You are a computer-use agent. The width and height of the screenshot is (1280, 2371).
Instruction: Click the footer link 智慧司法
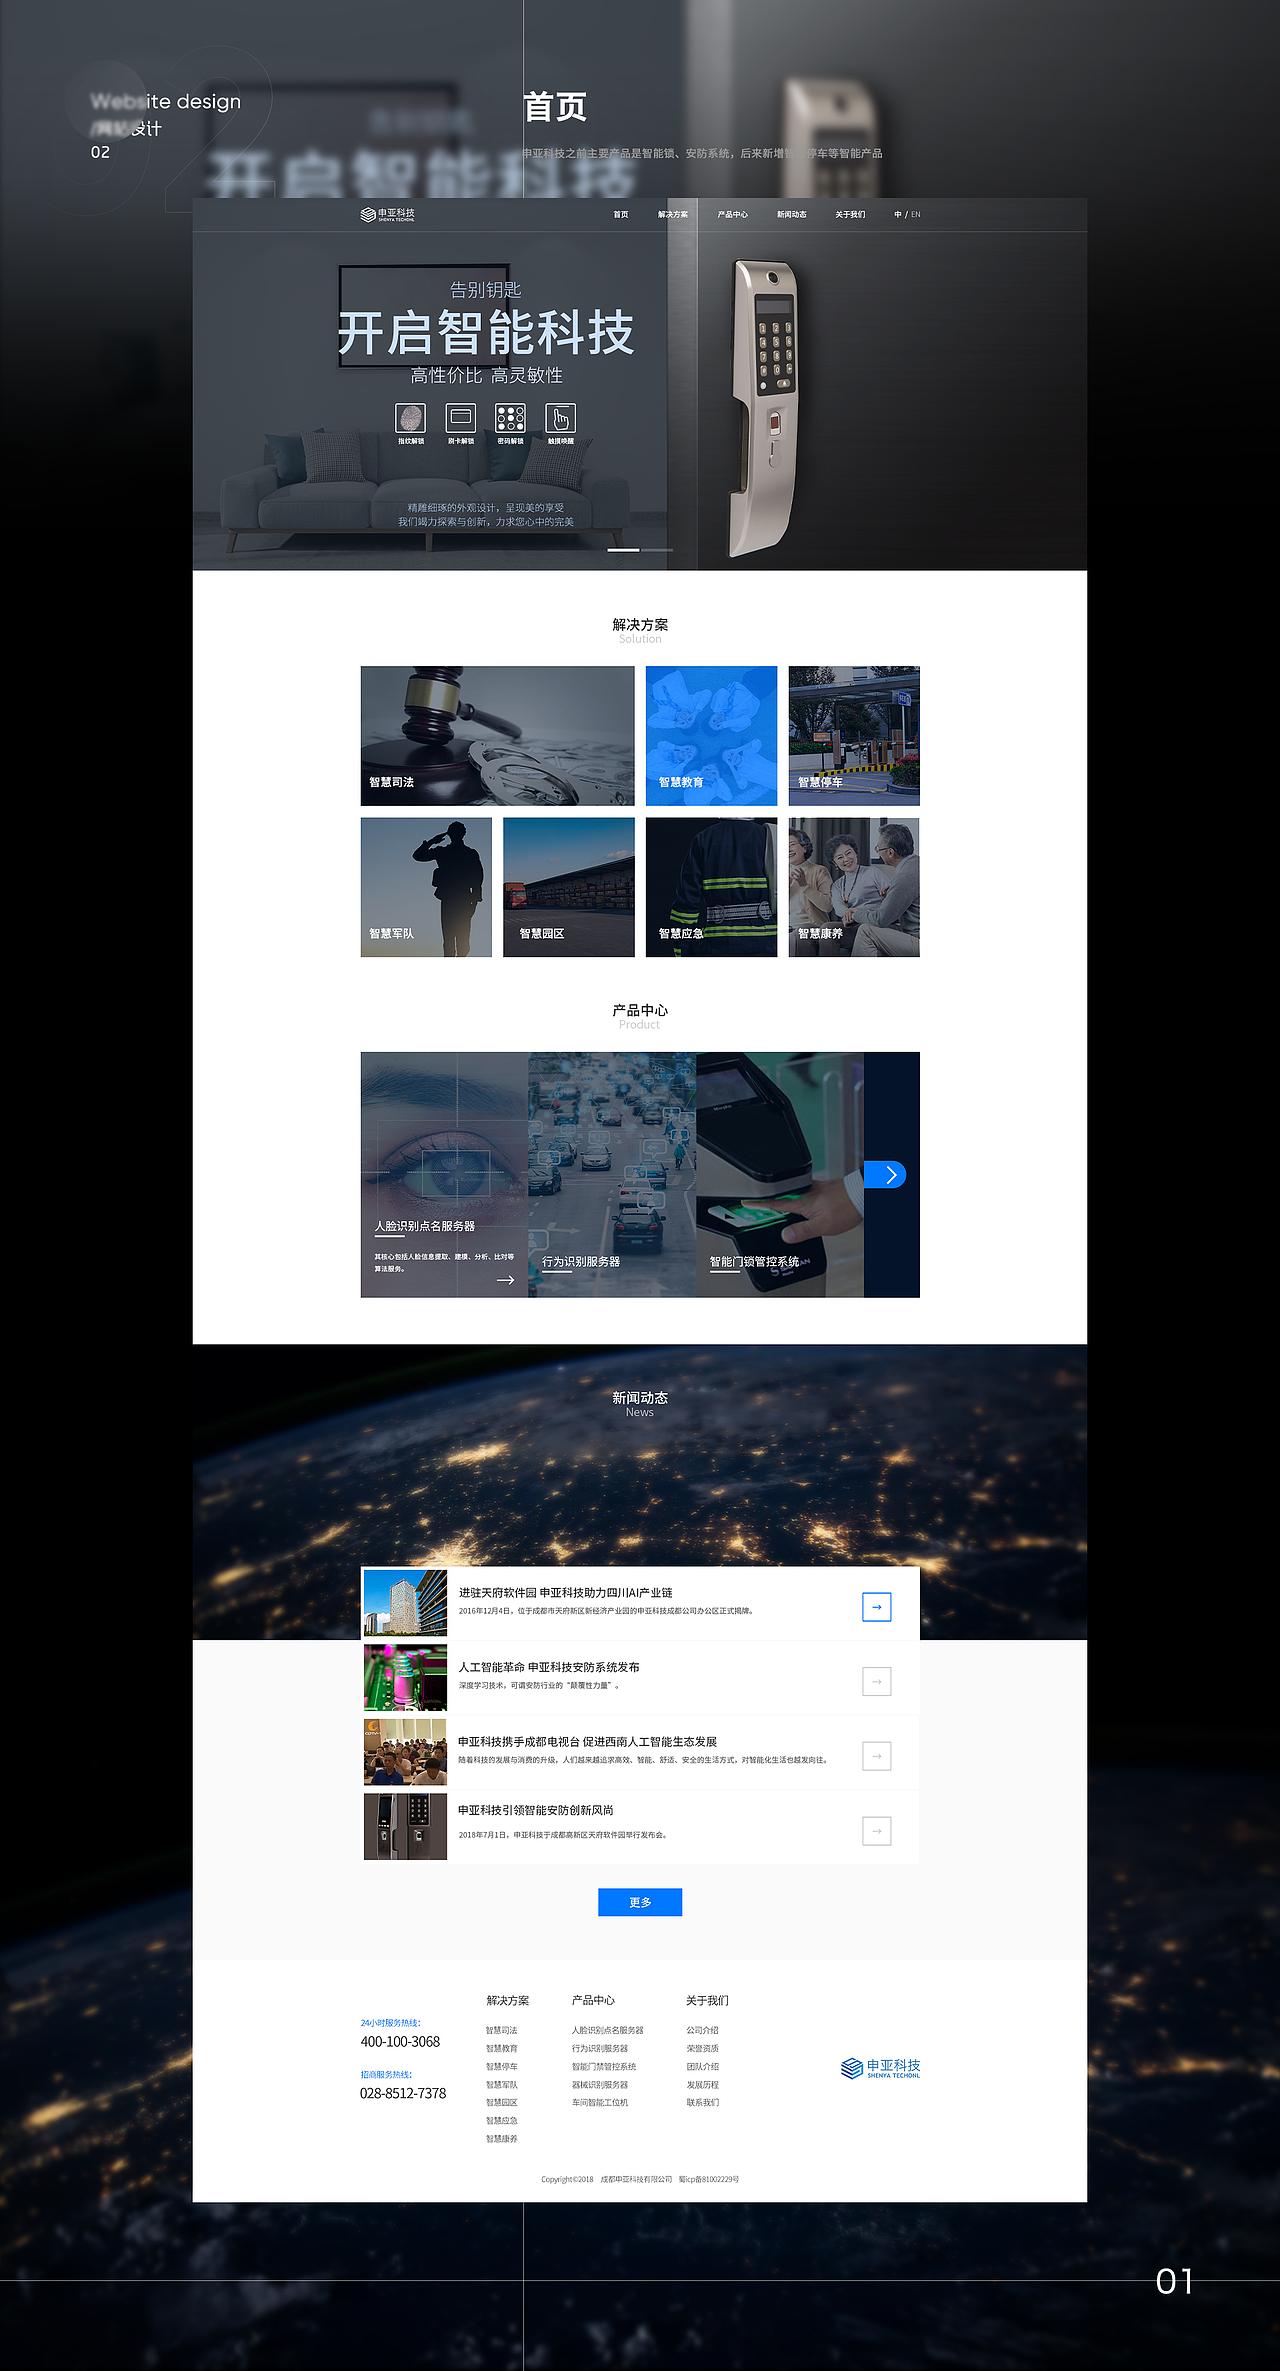pyautogui.click(x=502, y=2030)
